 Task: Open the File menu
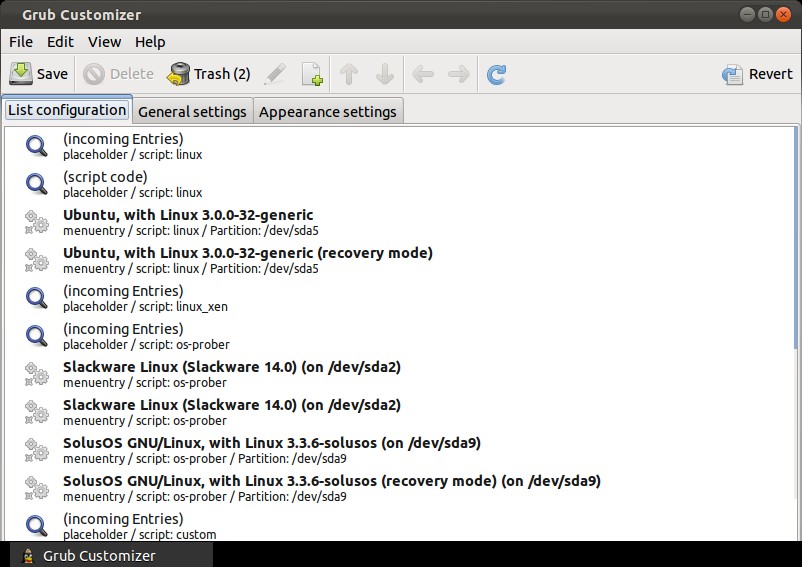pyautogui.click(x=21, y=42)
